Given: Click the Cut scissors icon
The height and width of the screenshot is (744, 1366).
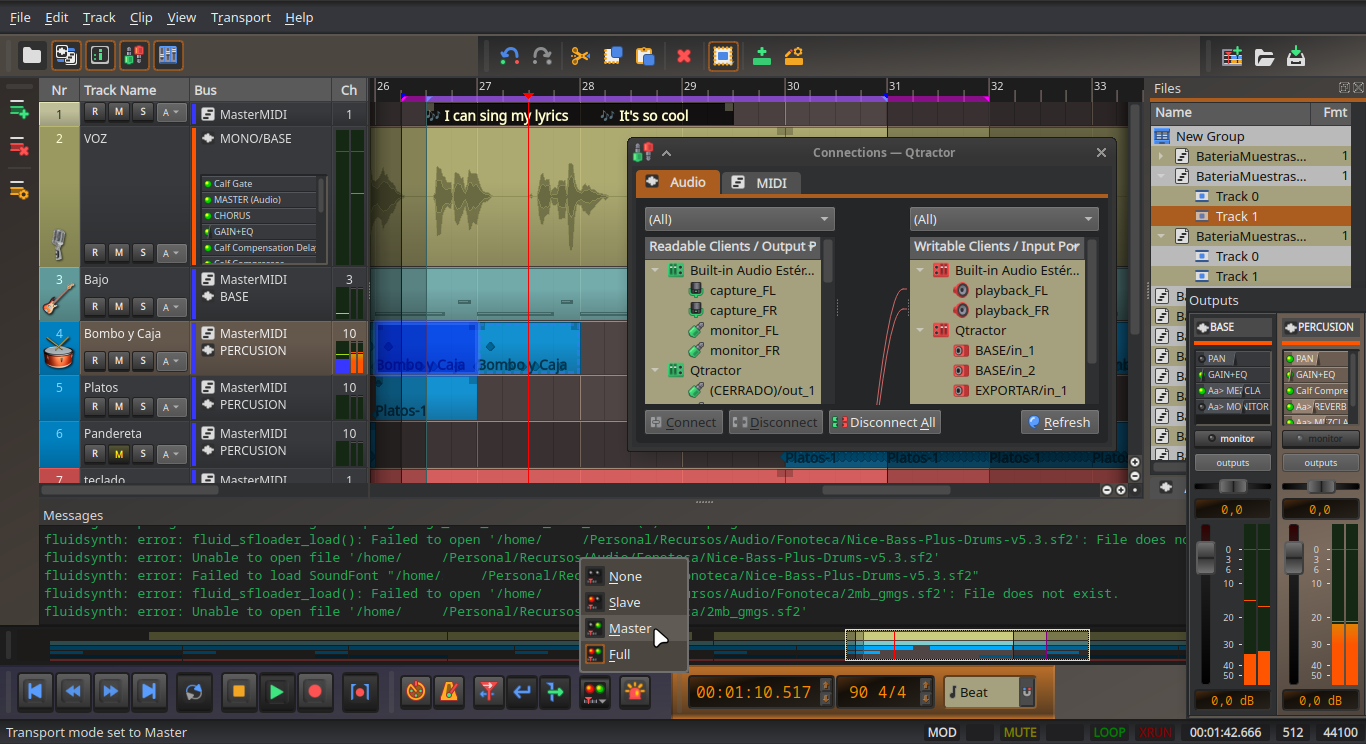Looking at the screenshot, I should 580,56.
